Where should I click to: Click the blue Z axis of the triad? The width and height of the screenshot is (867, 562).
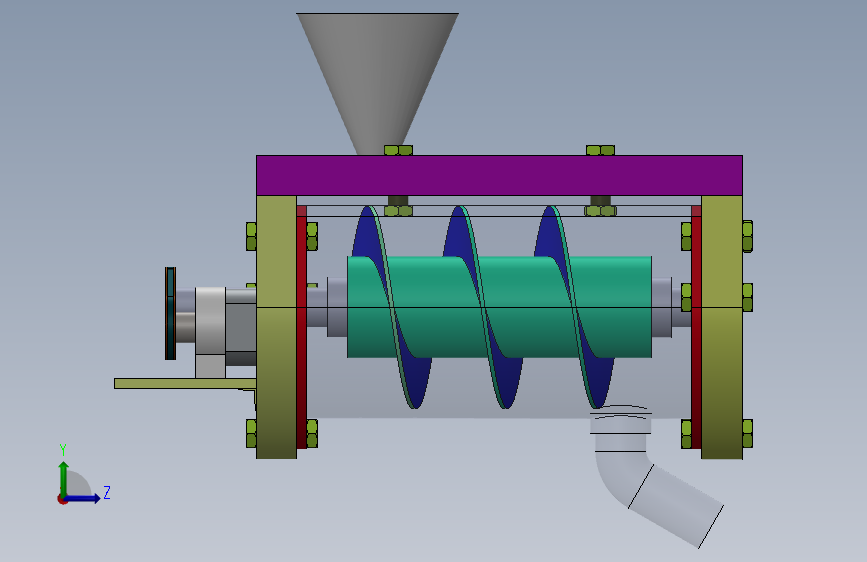(84, 498)
